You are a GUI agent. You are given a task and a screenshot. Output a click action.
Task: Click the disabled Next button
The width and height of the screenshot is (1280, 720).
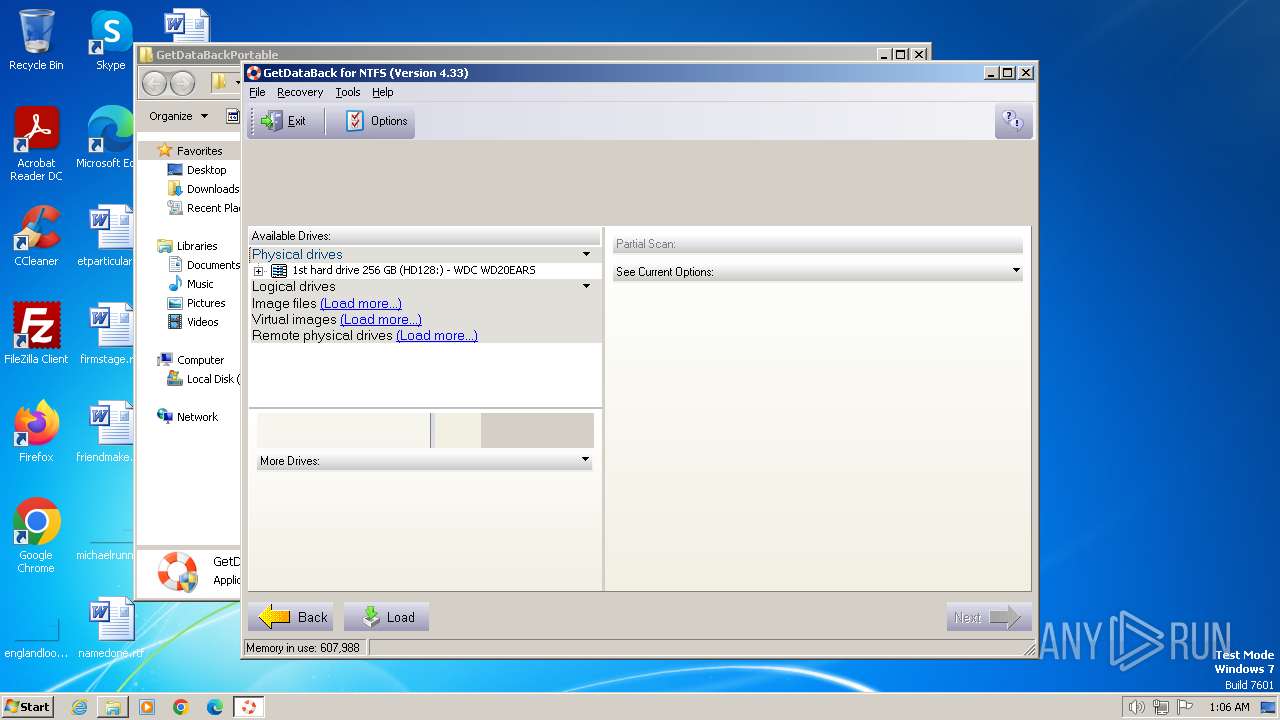click(988, 617)
